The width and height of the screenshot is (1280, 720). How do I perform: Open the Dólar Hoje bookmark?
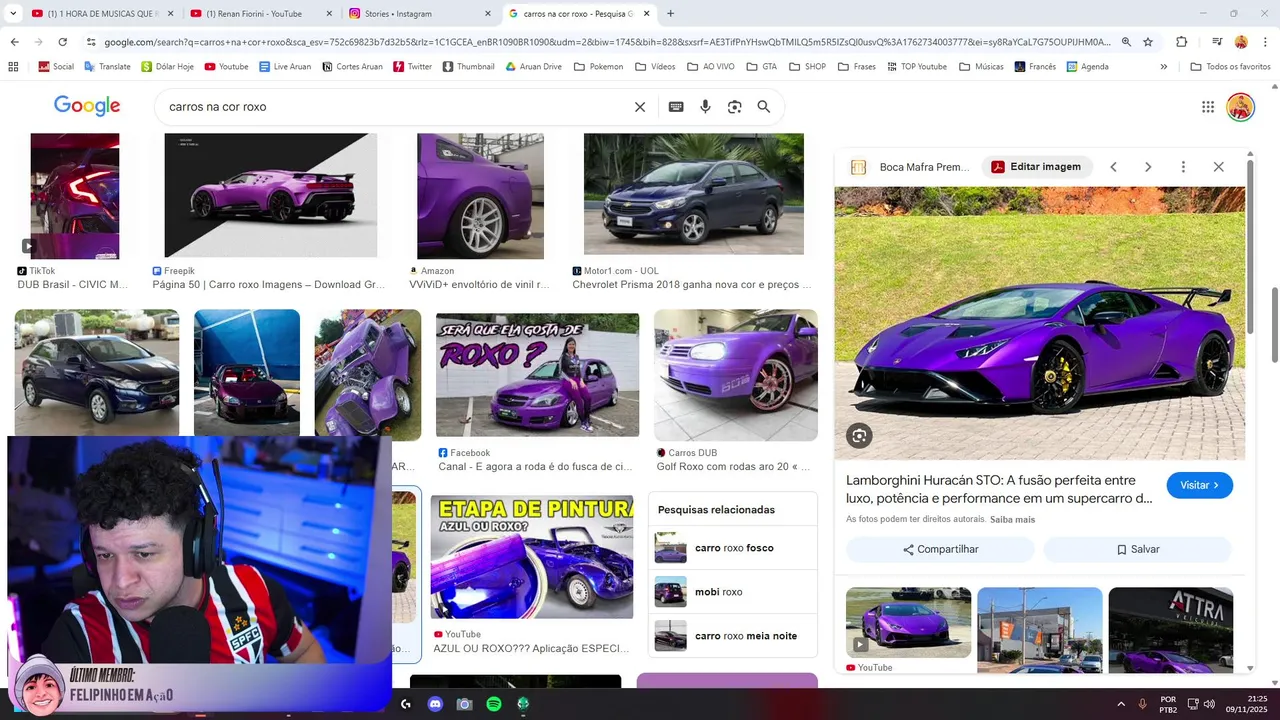[167, 67]
